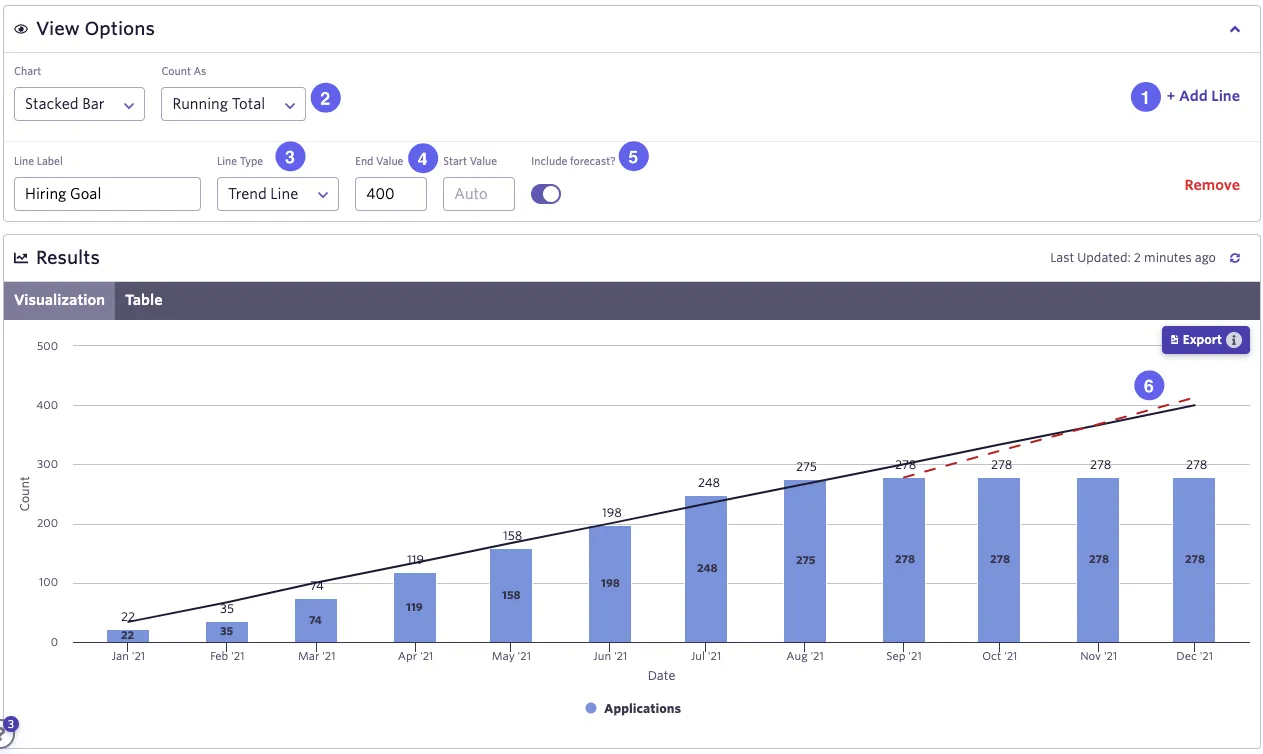Image resolution: width=1263 pixels, height=754 pixels.
Task: Click the Mar '21 bar showing 74
Action: point(316,620)
